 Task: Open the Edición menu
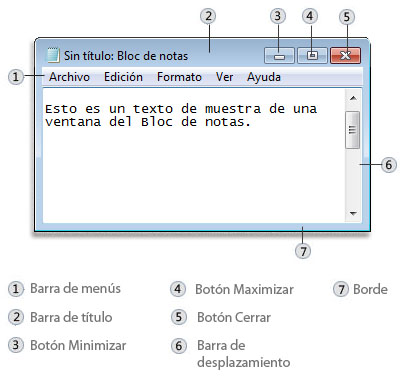pyautogui.click(x=123, y=77)
